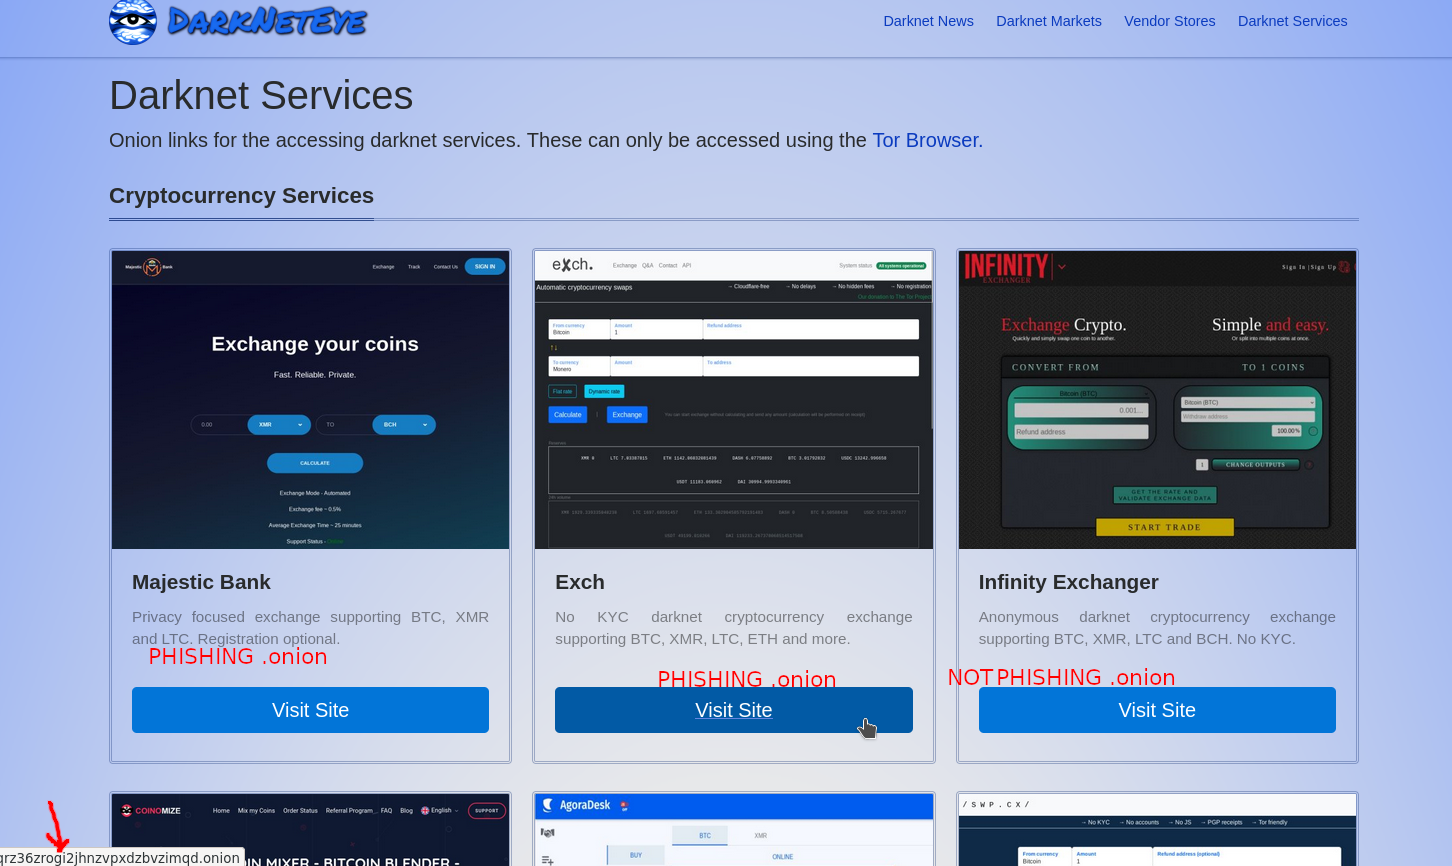Click the DarkNetEye eye logo icon
The width and height of the screenshot is (1452, 866).
click(133, 21)
